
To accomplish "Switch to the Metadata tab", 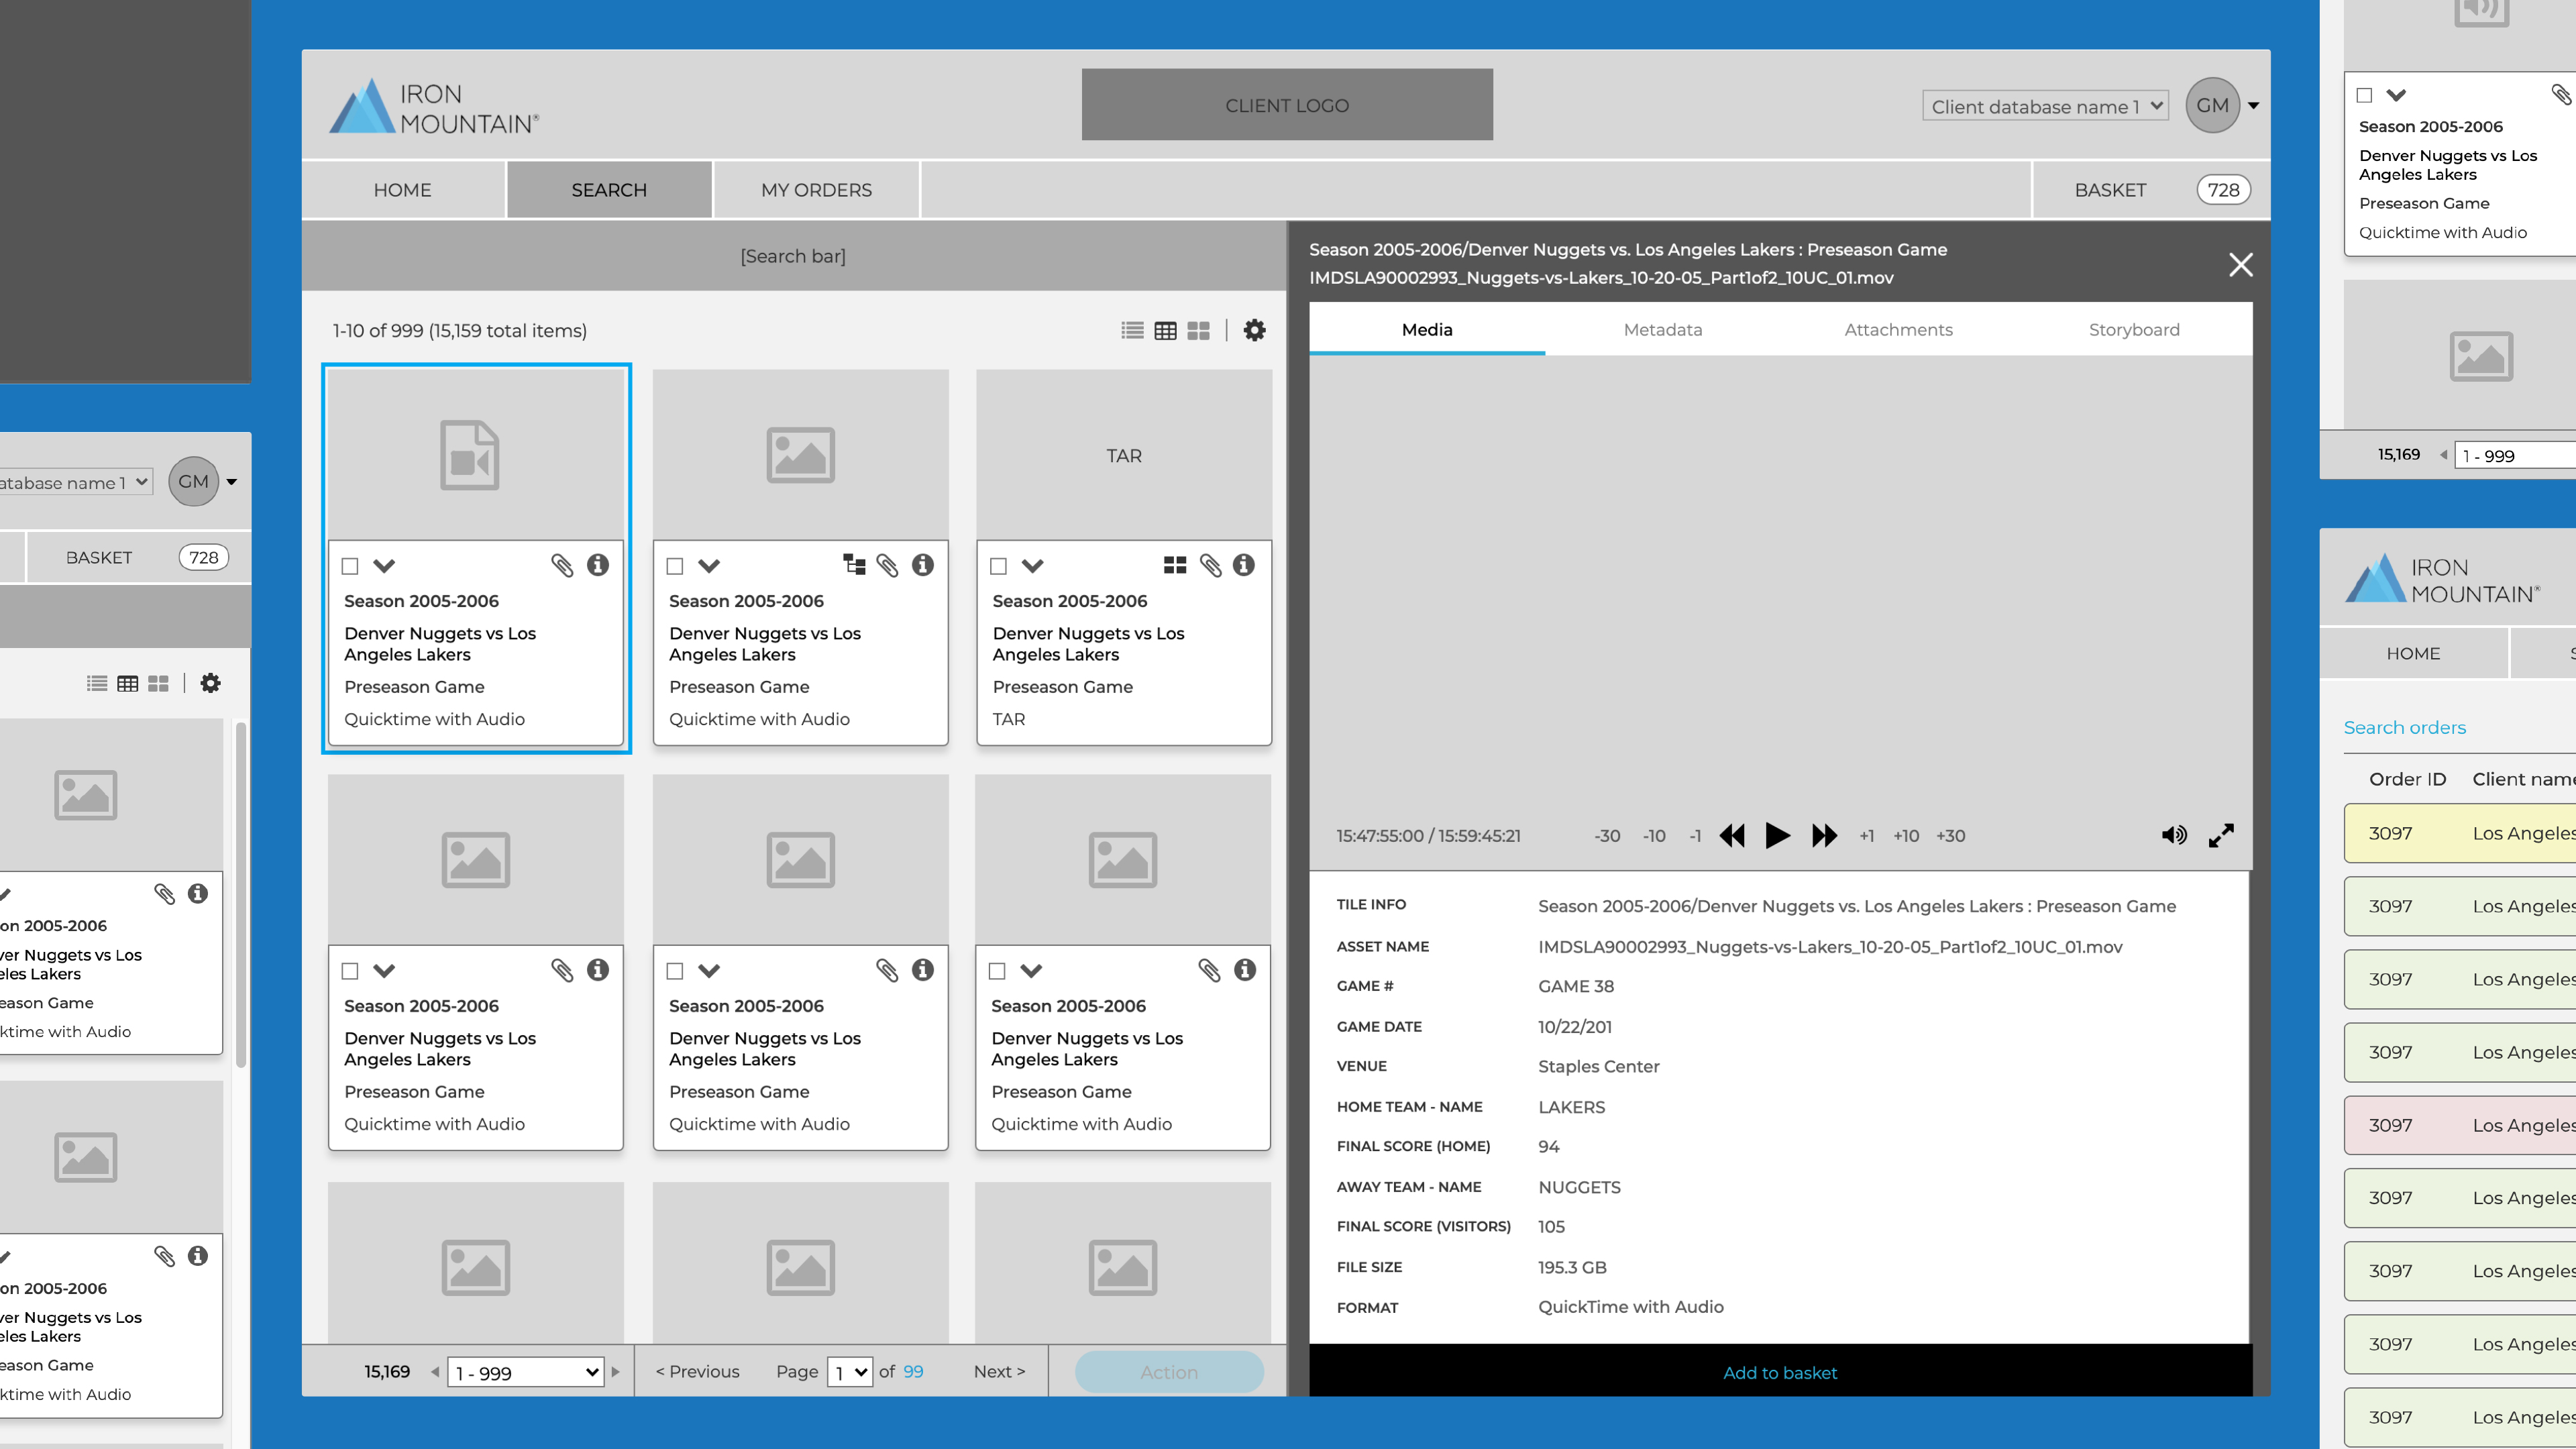I will (x=1662, y=329).
